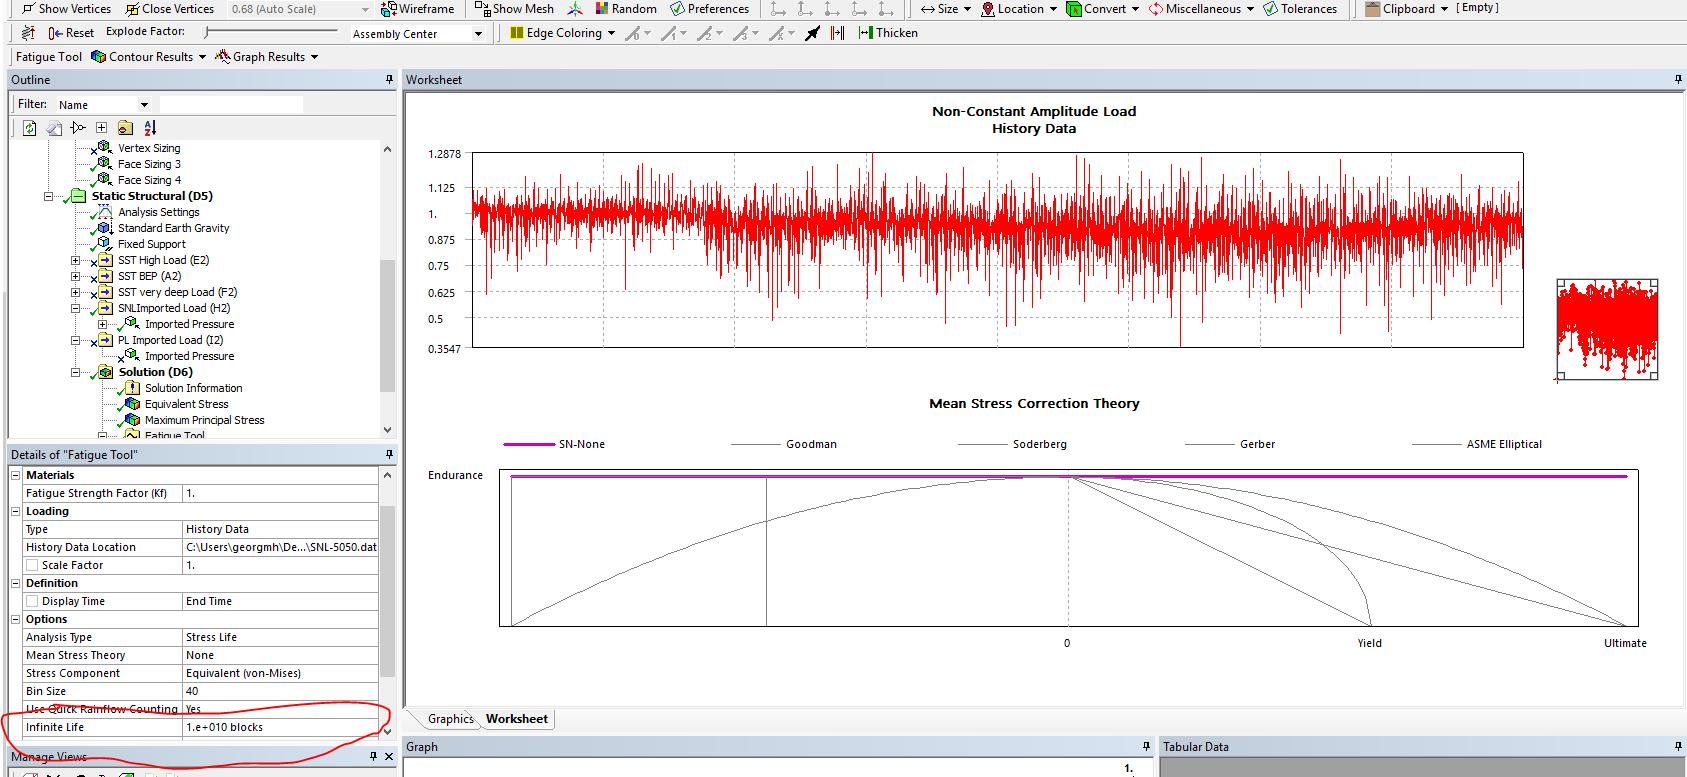
Task: Expand the SST High Load (E2) node
Action: (75, 260)
